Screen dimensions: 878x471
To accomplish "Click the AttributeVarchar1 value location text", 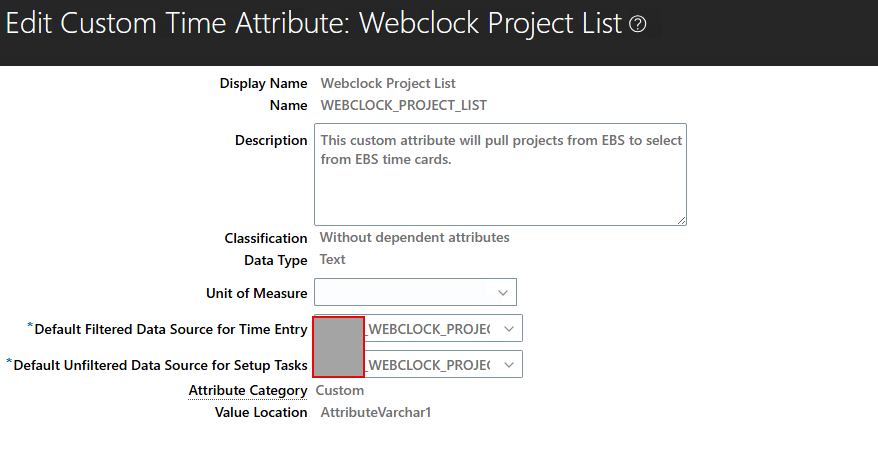I will pyautogui.click(x=376, y=413).
